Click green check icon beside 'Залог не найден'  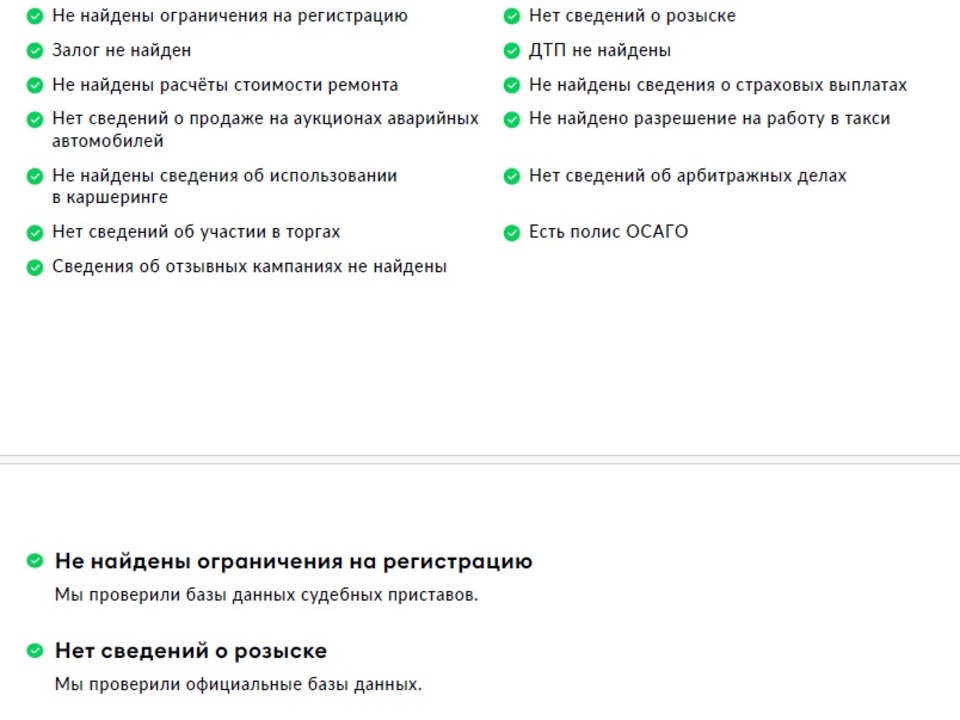coord(35,50)
